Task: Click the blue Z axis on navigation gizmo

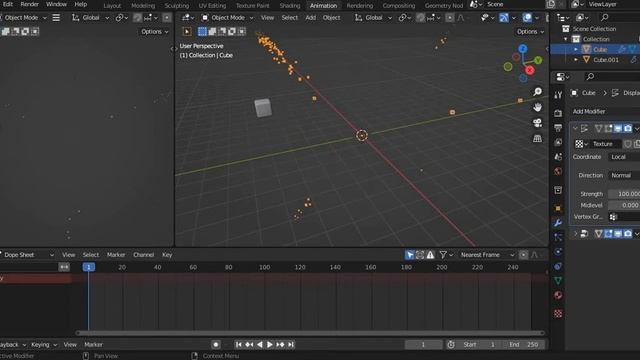Action: pyautogui.click(x=522, y=49)
